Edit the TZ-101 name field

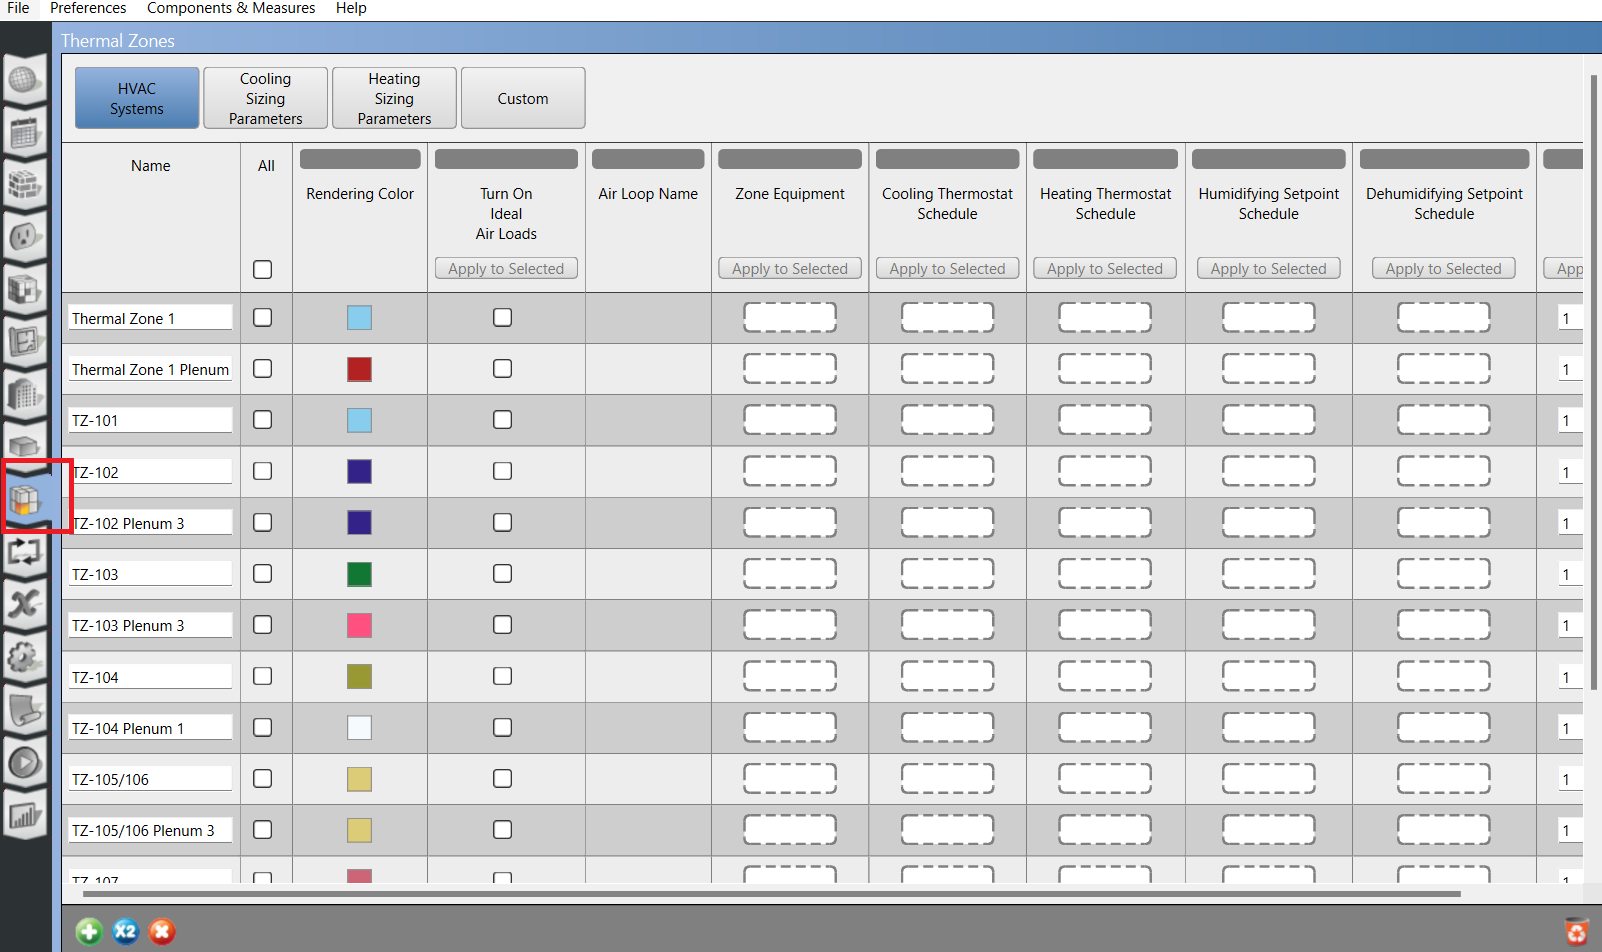click(150, 420)
